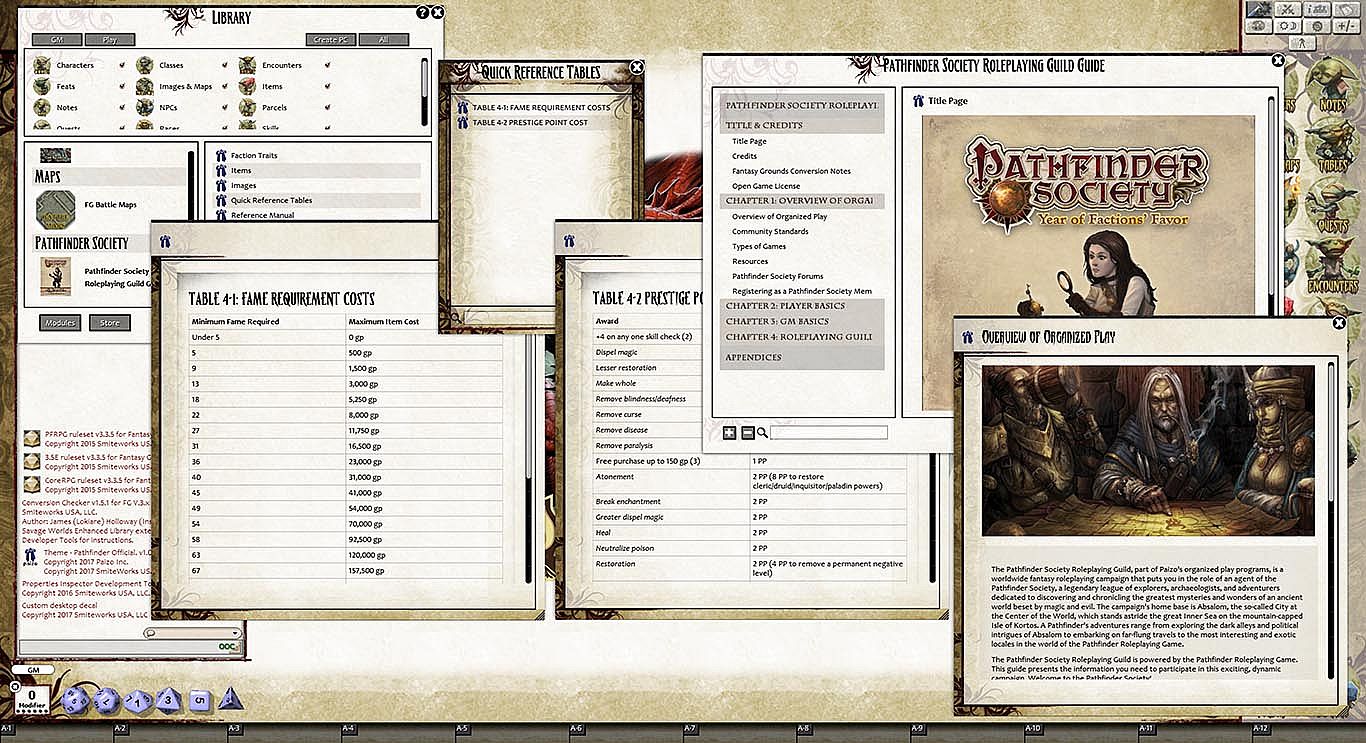The height and width of the screenshot is (743, 1366).
Task: Click the Modules button
Action: 60,323
